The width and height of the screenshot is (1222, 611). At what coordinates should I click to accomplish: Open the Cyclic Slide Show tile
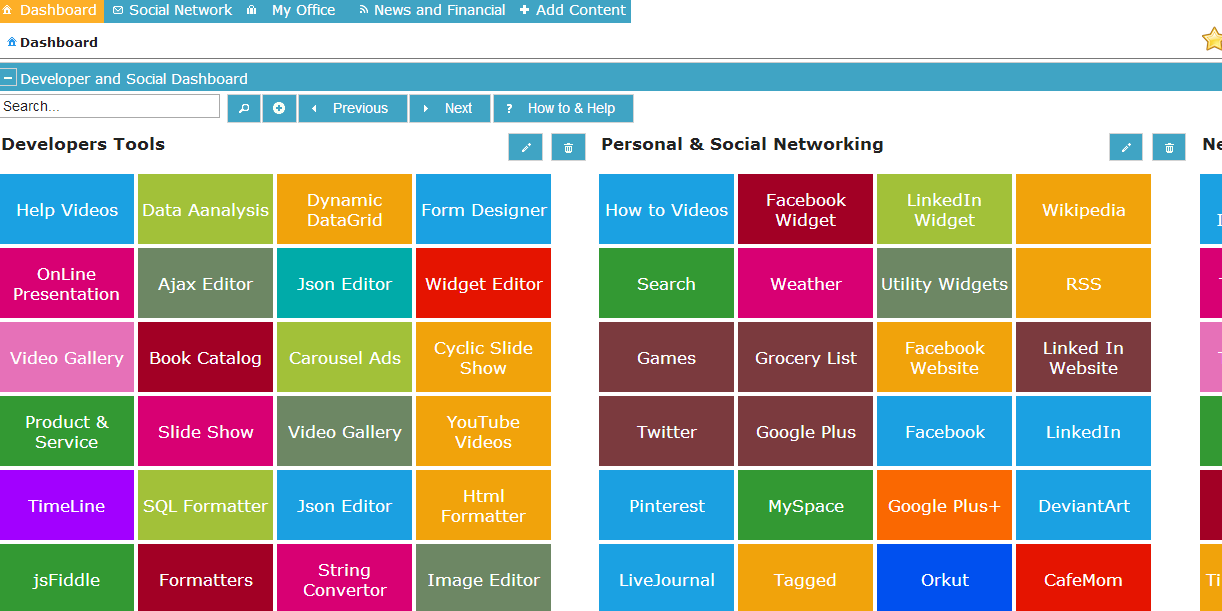[x=483, y=357]
